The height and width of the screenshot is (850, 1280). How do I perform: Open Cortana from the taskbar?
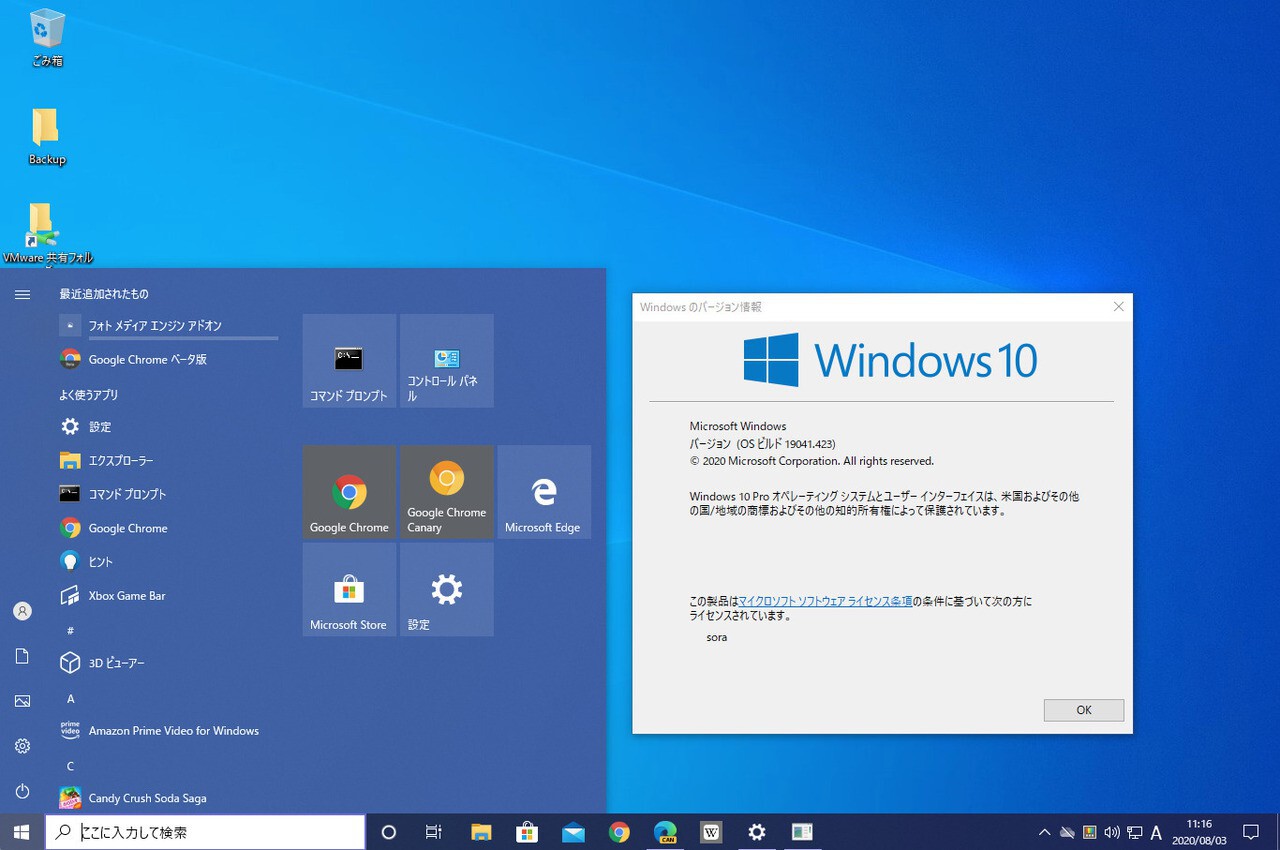pos(389,832)
